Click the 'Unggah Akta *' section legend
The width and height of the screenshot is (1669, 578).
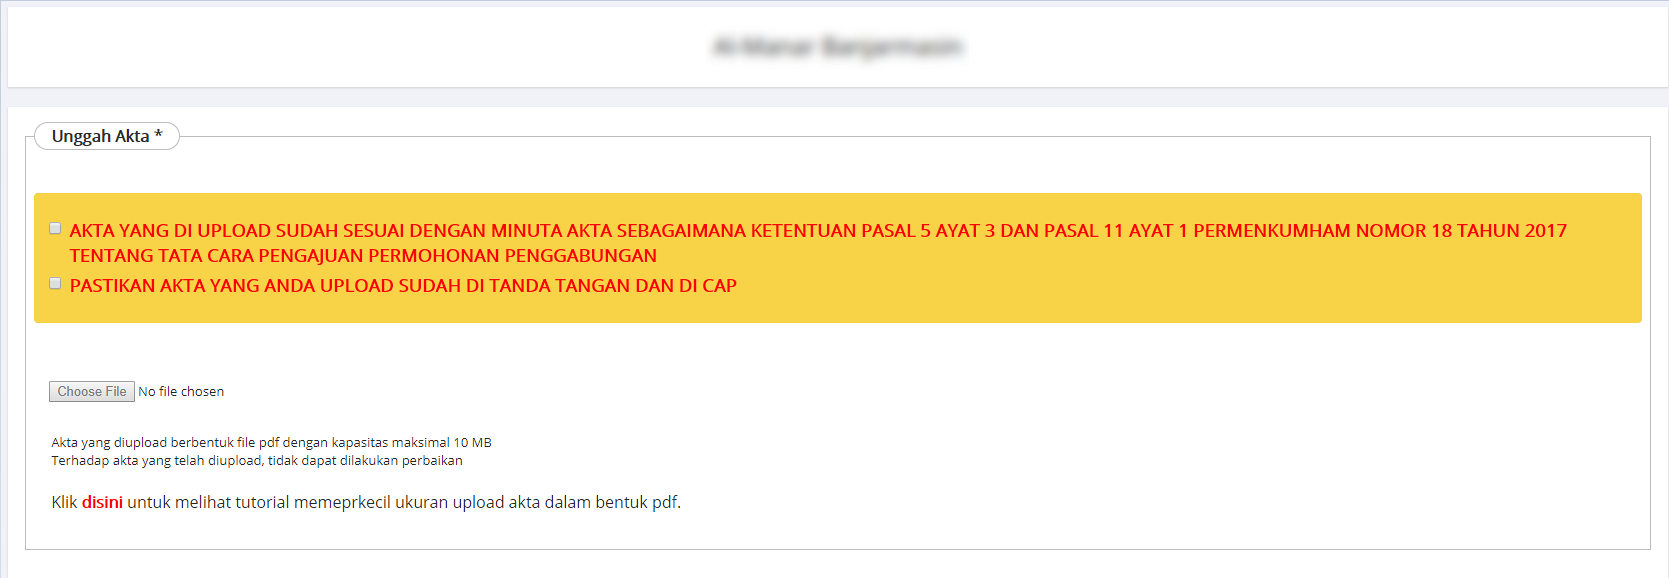[100, 136]
